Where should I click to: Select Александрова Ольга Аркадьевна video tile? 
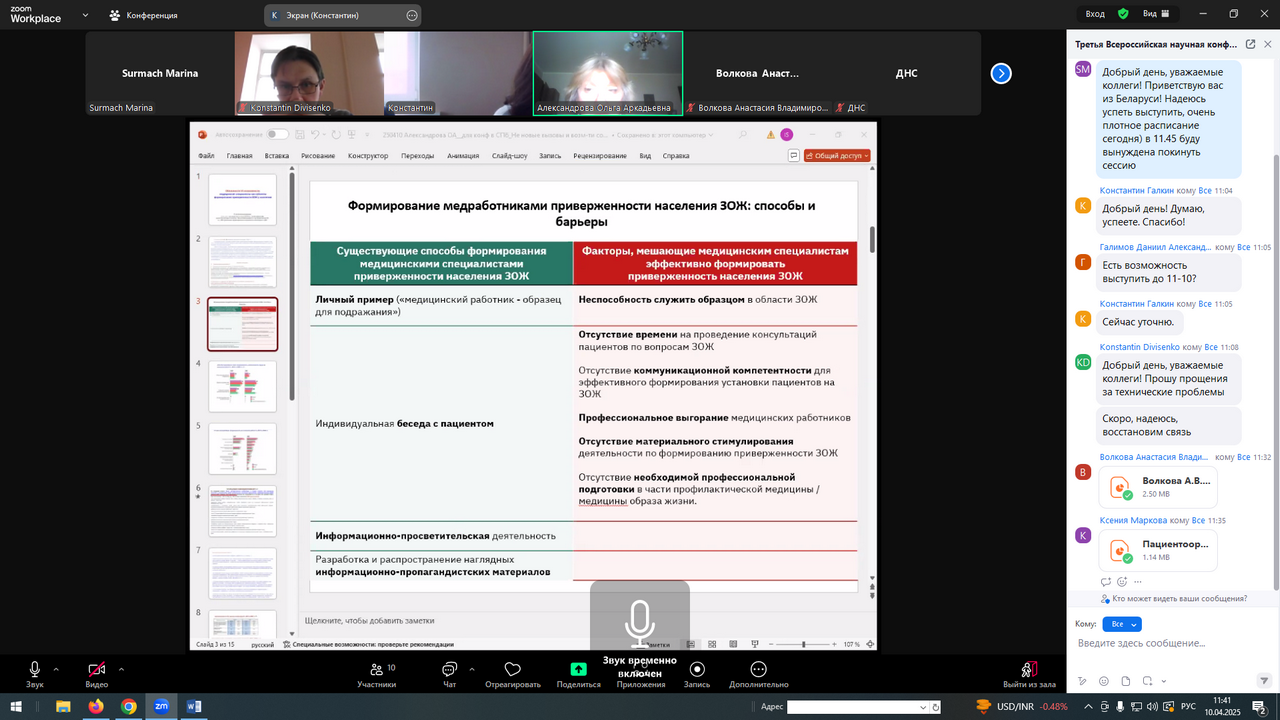608,73
